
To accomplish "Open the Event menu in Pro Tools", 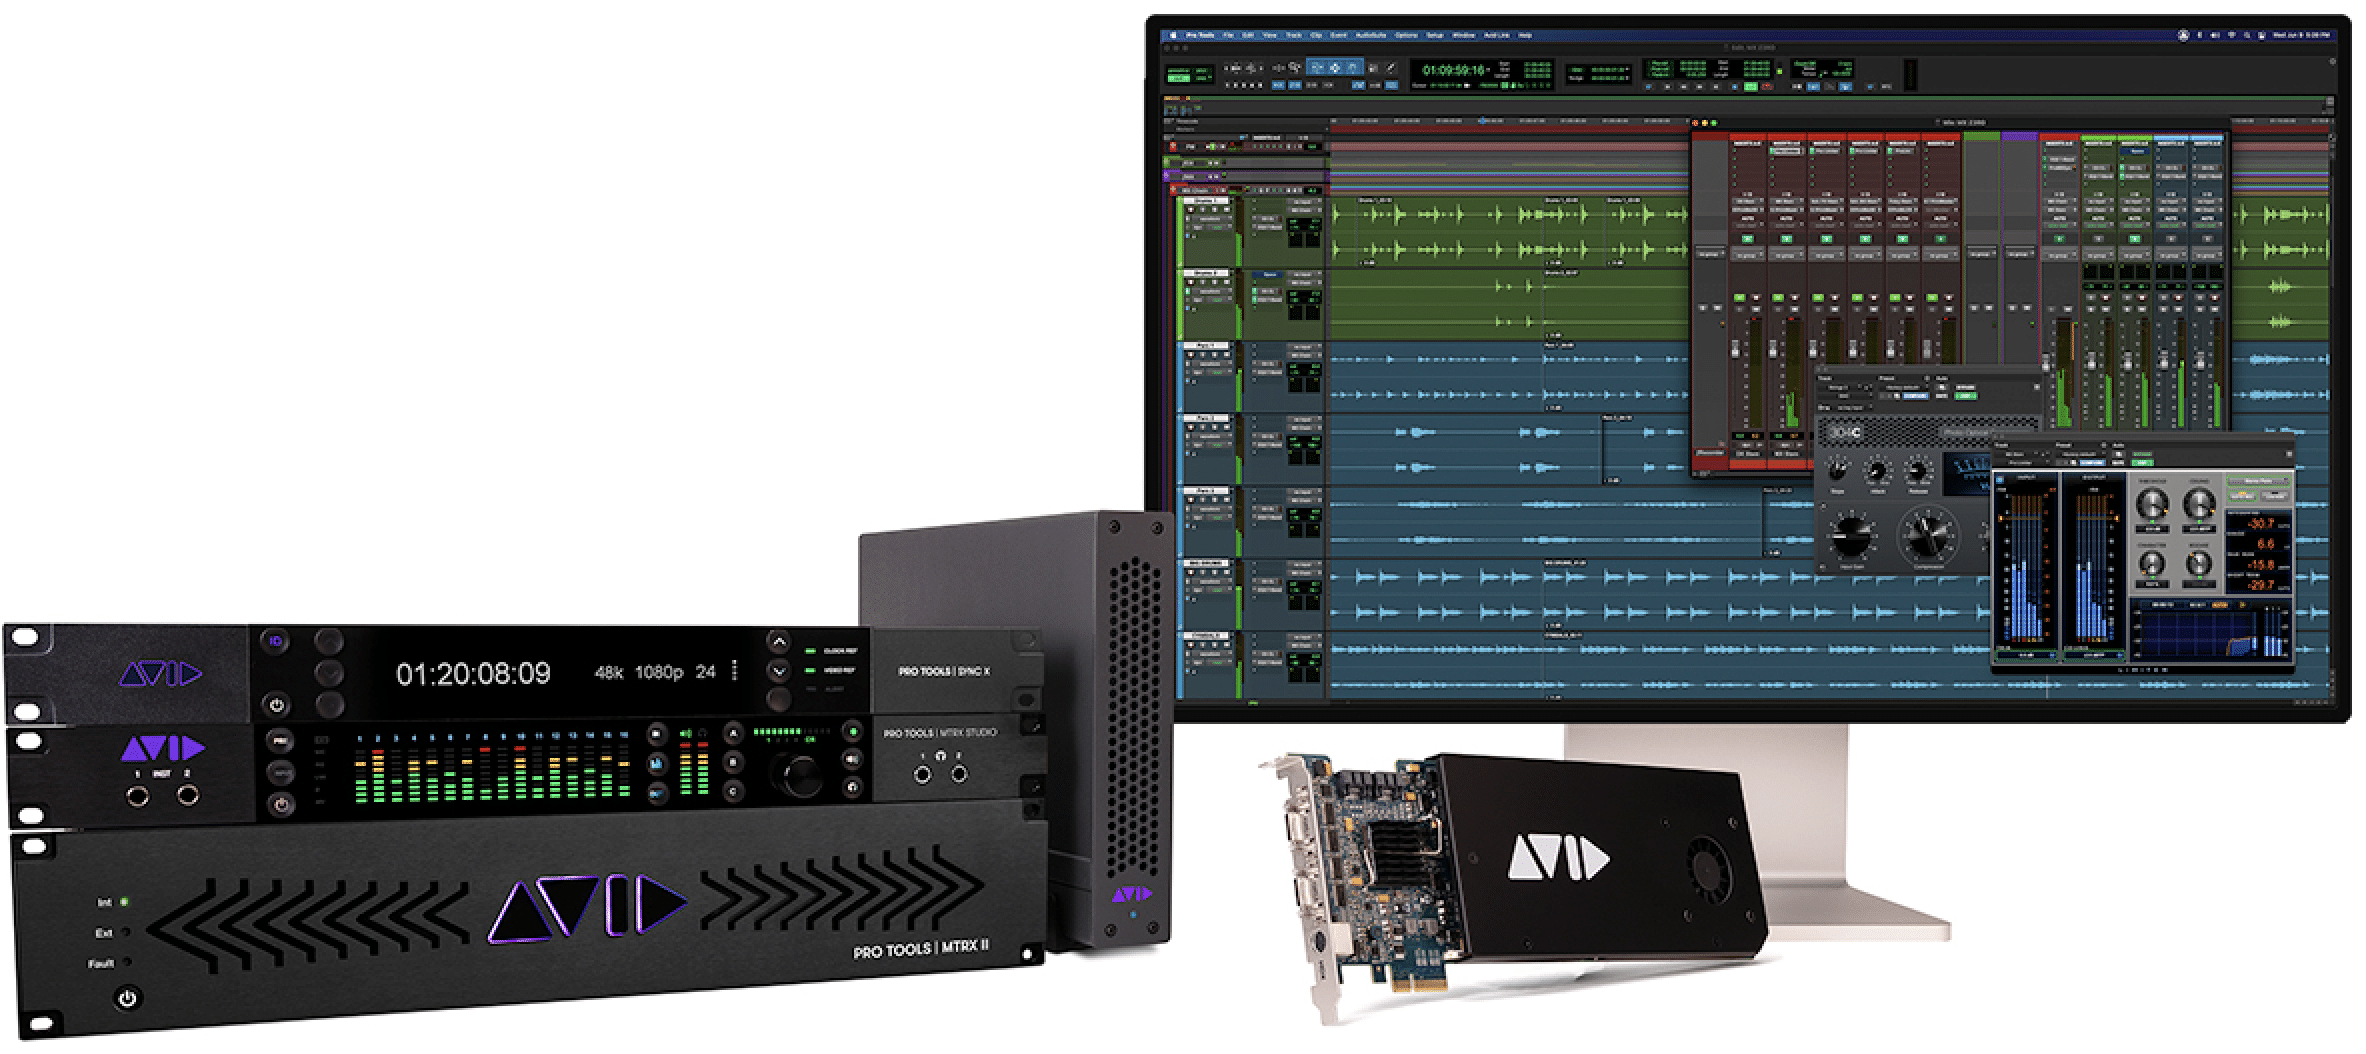I will pos(1338,35).
